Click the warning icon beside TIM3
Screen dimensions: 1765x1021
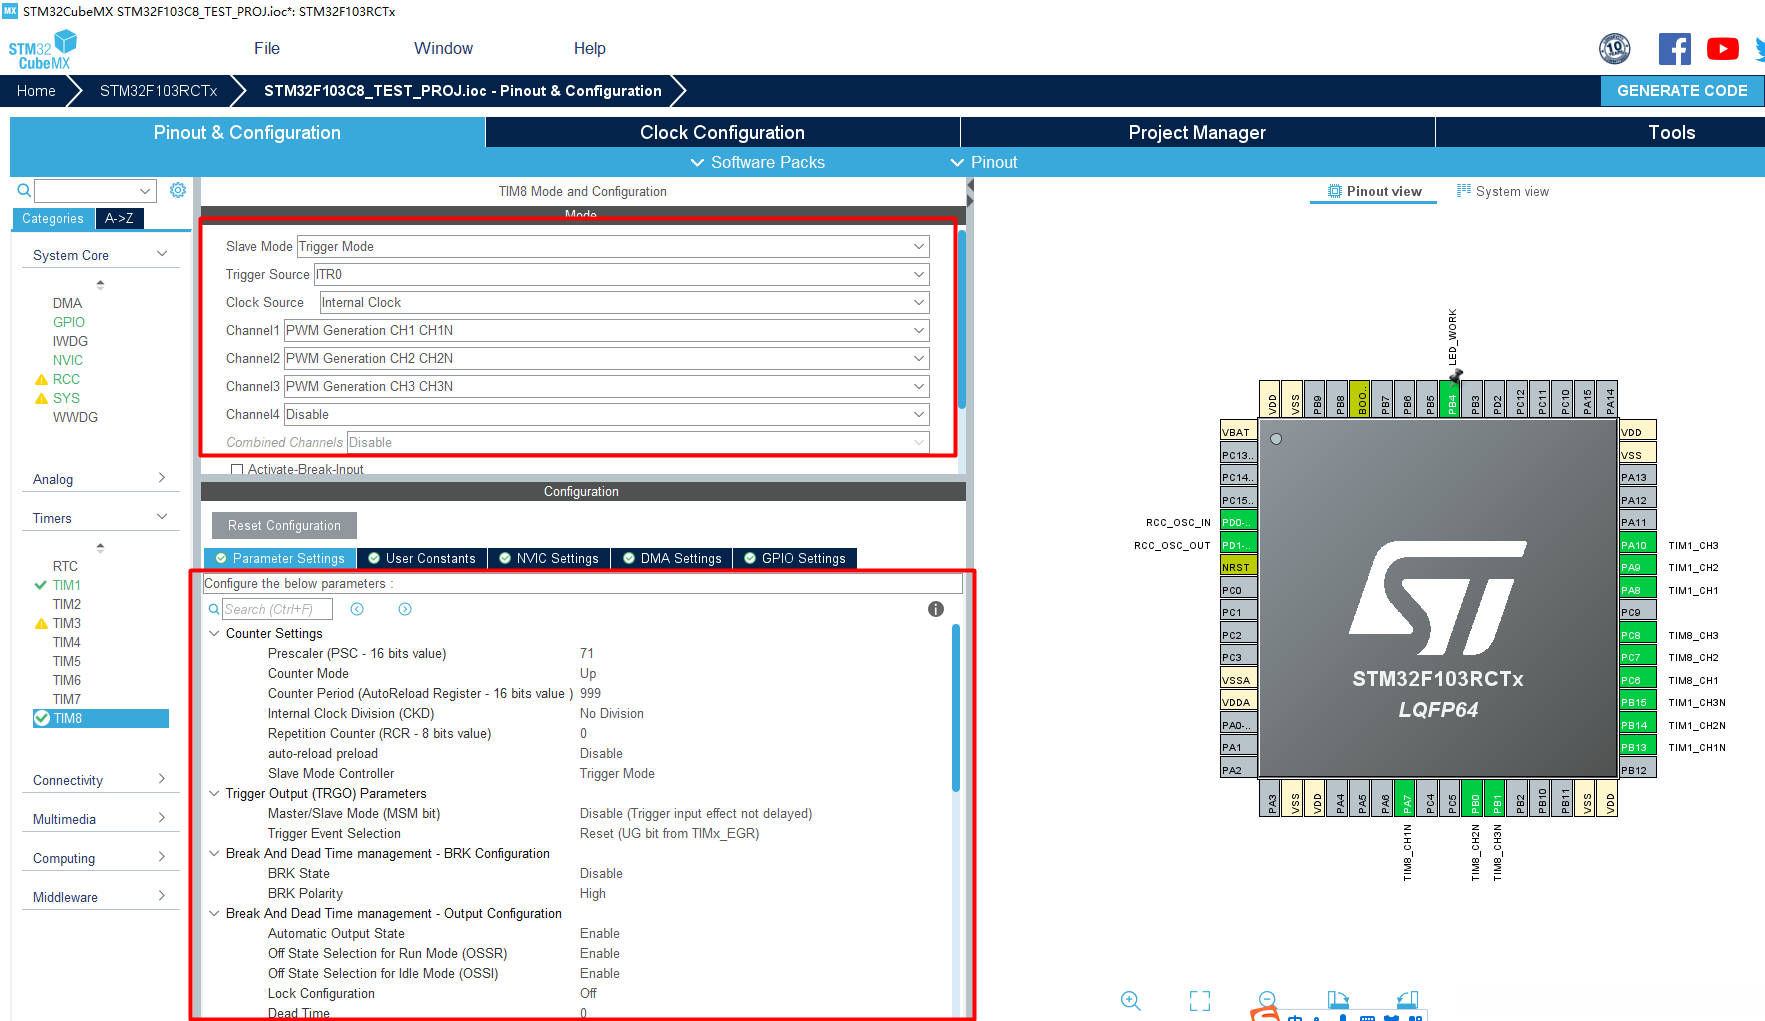41,623
